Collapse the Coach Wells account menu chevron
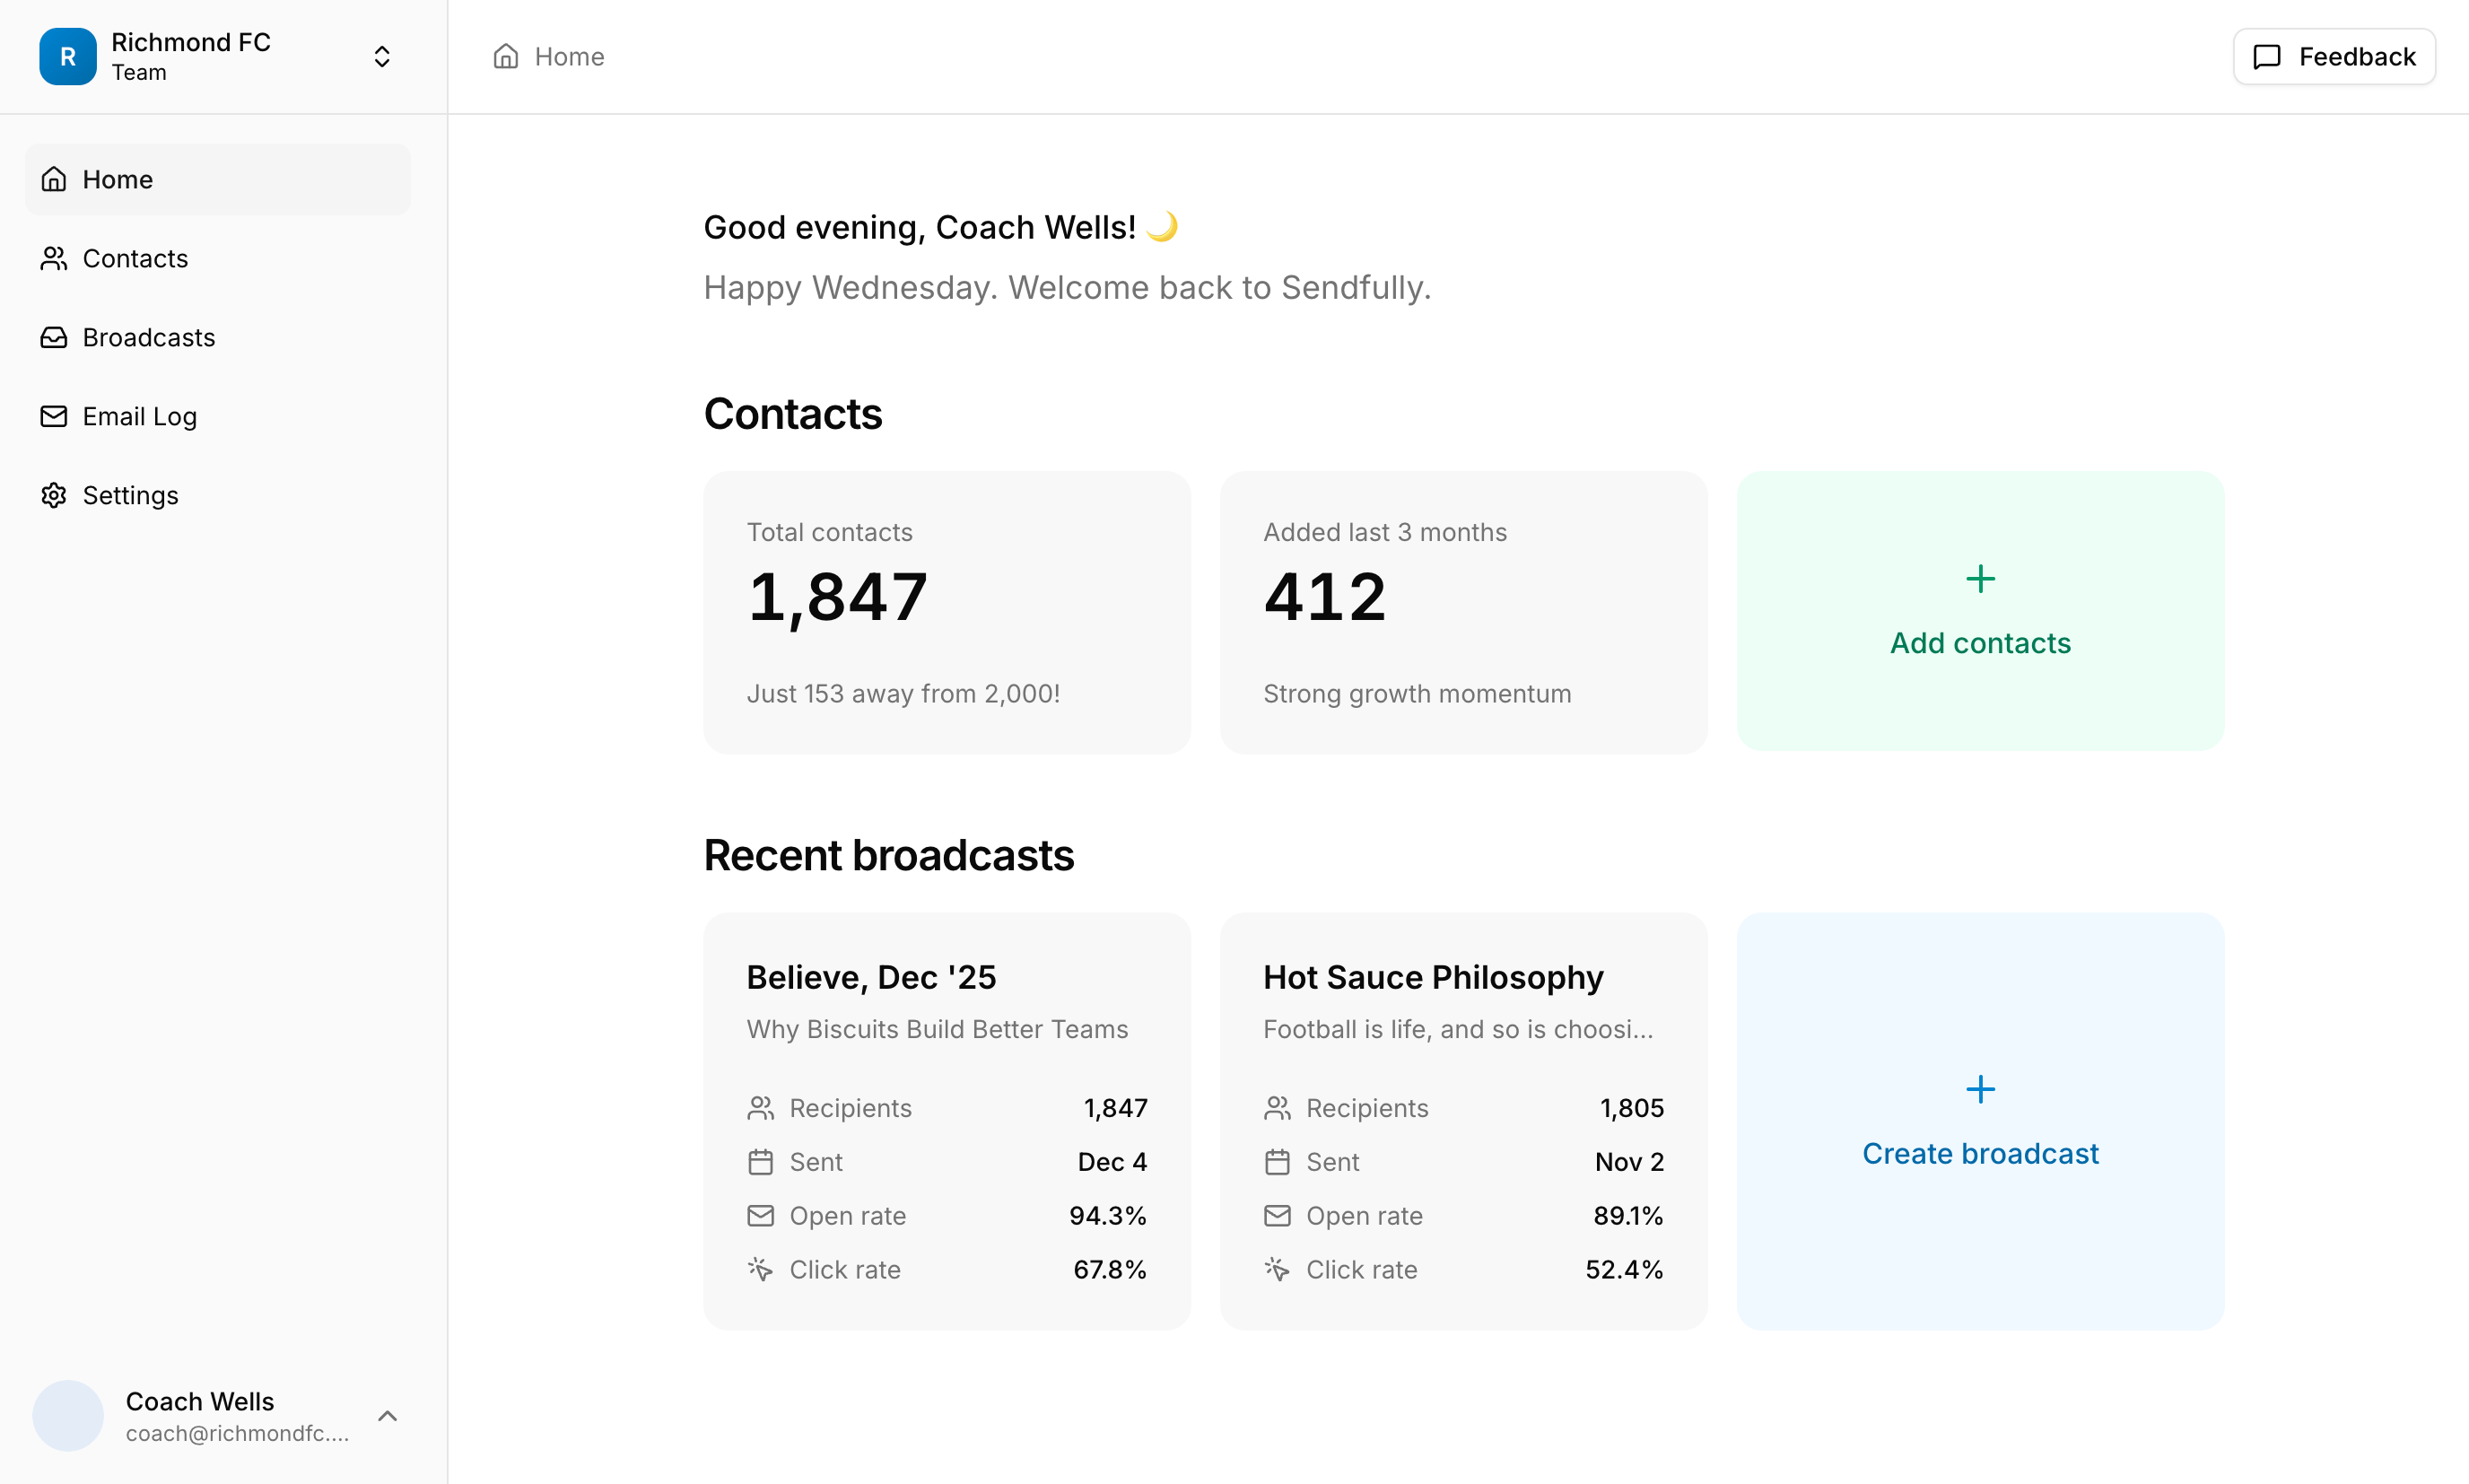This screenshot has width=2469, height=1484. [x=388, y=1415]
